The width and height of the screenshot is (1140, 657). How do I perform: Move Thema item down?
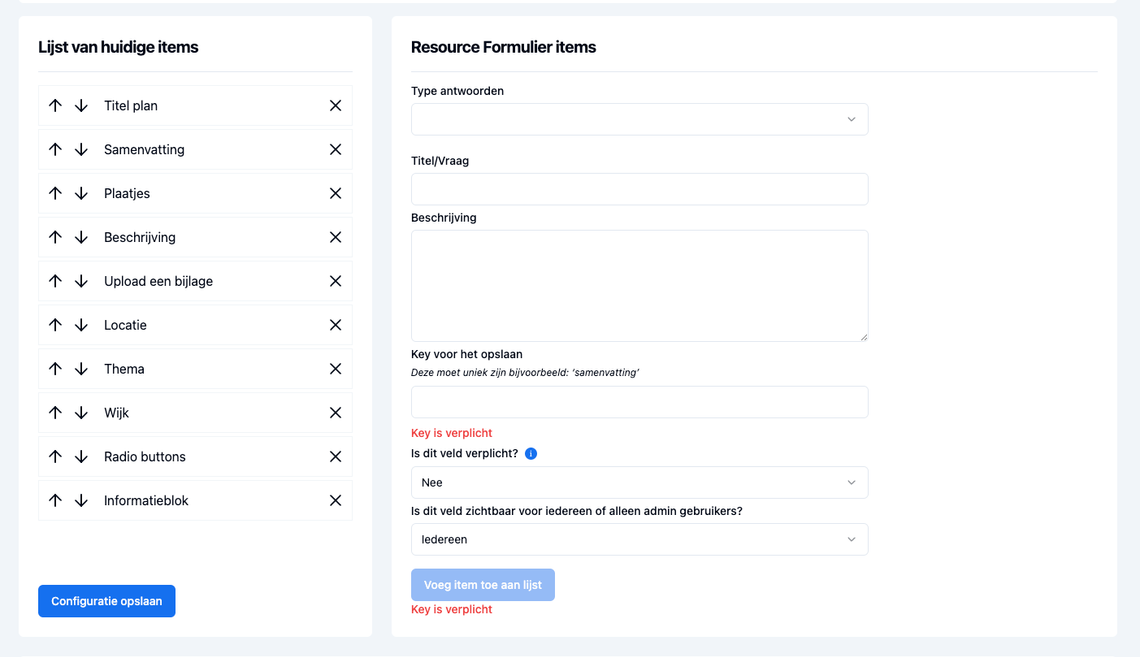(81, 369)
